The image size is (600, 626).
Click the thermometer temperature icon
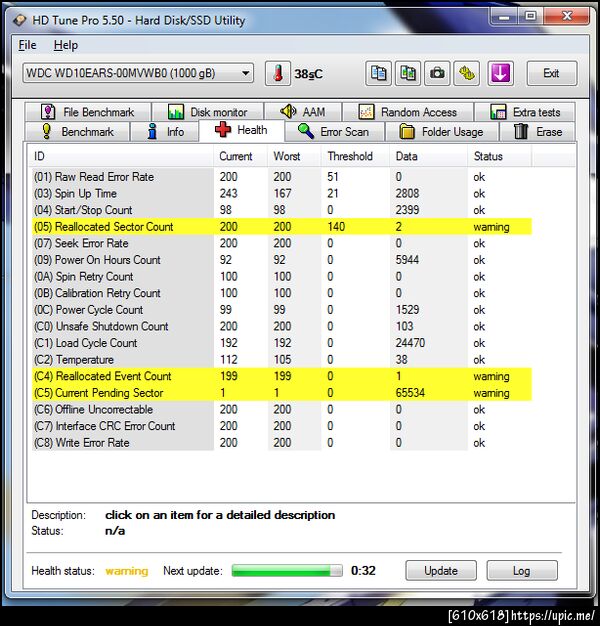(x=278, y=73)
